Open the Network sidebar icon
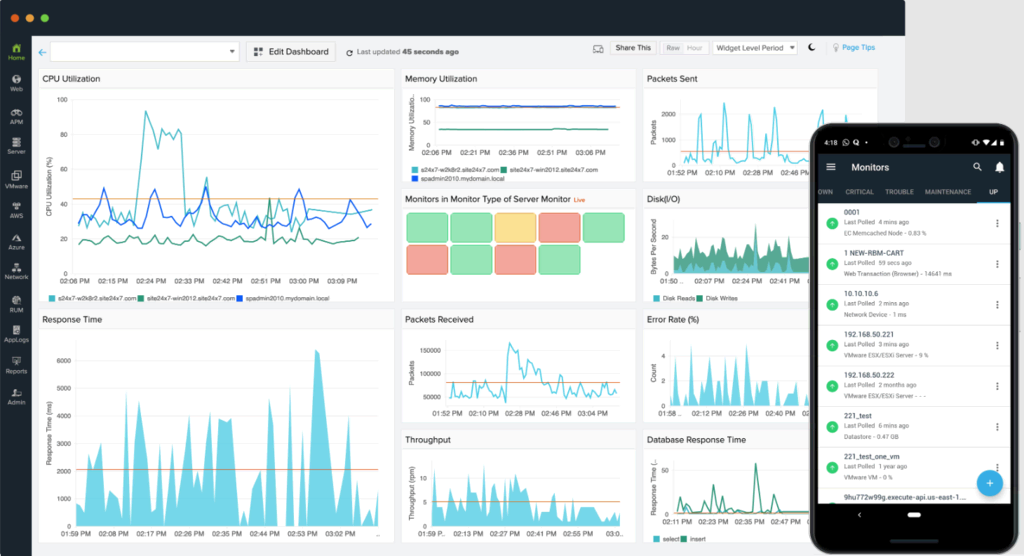This screenshot has height=556, width=1024. (16, 270)
